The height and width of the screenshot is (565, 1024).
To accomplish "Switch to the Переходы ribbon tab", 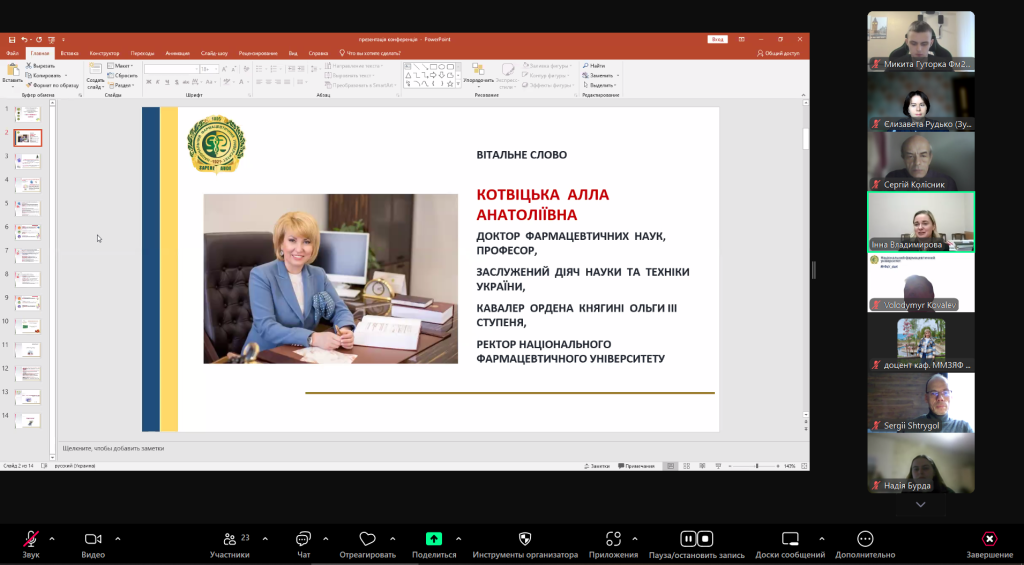I will pos(142,54).
